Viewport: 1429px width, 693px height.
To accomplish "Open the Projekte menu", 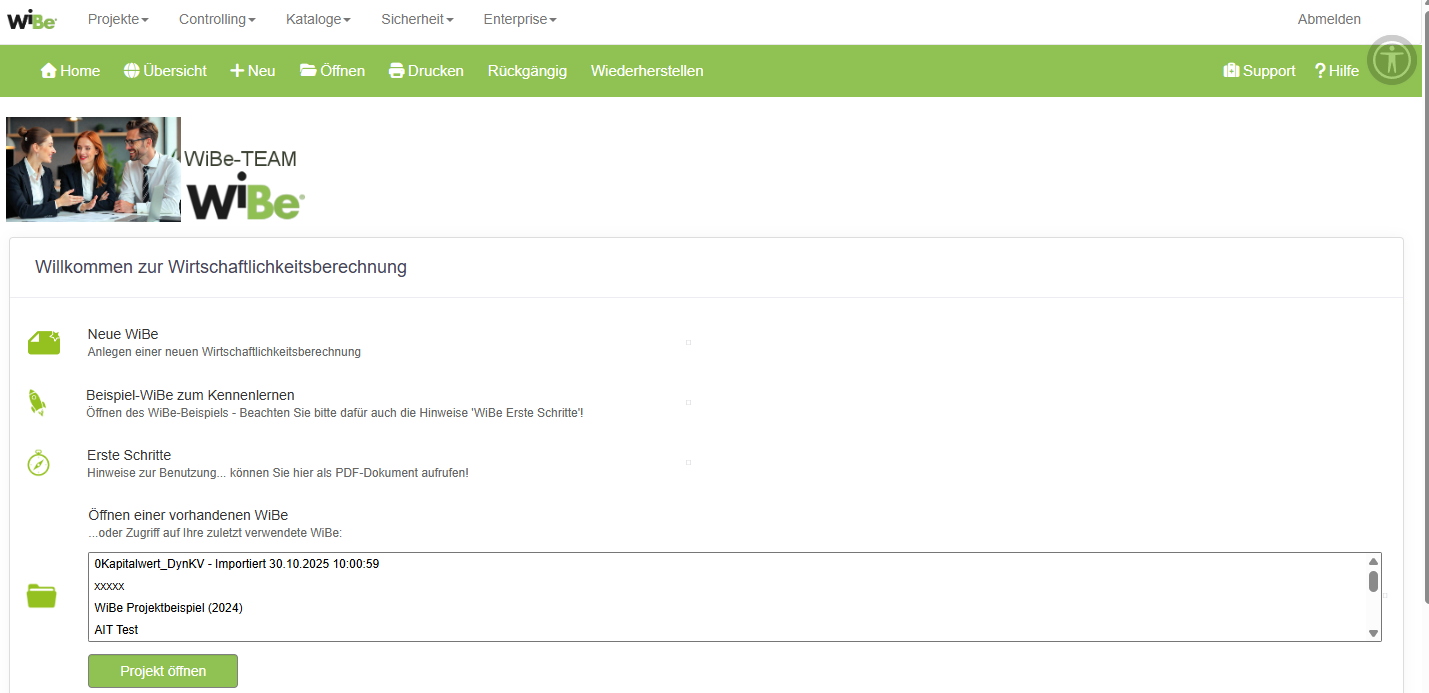I will [x=118, y=19].
